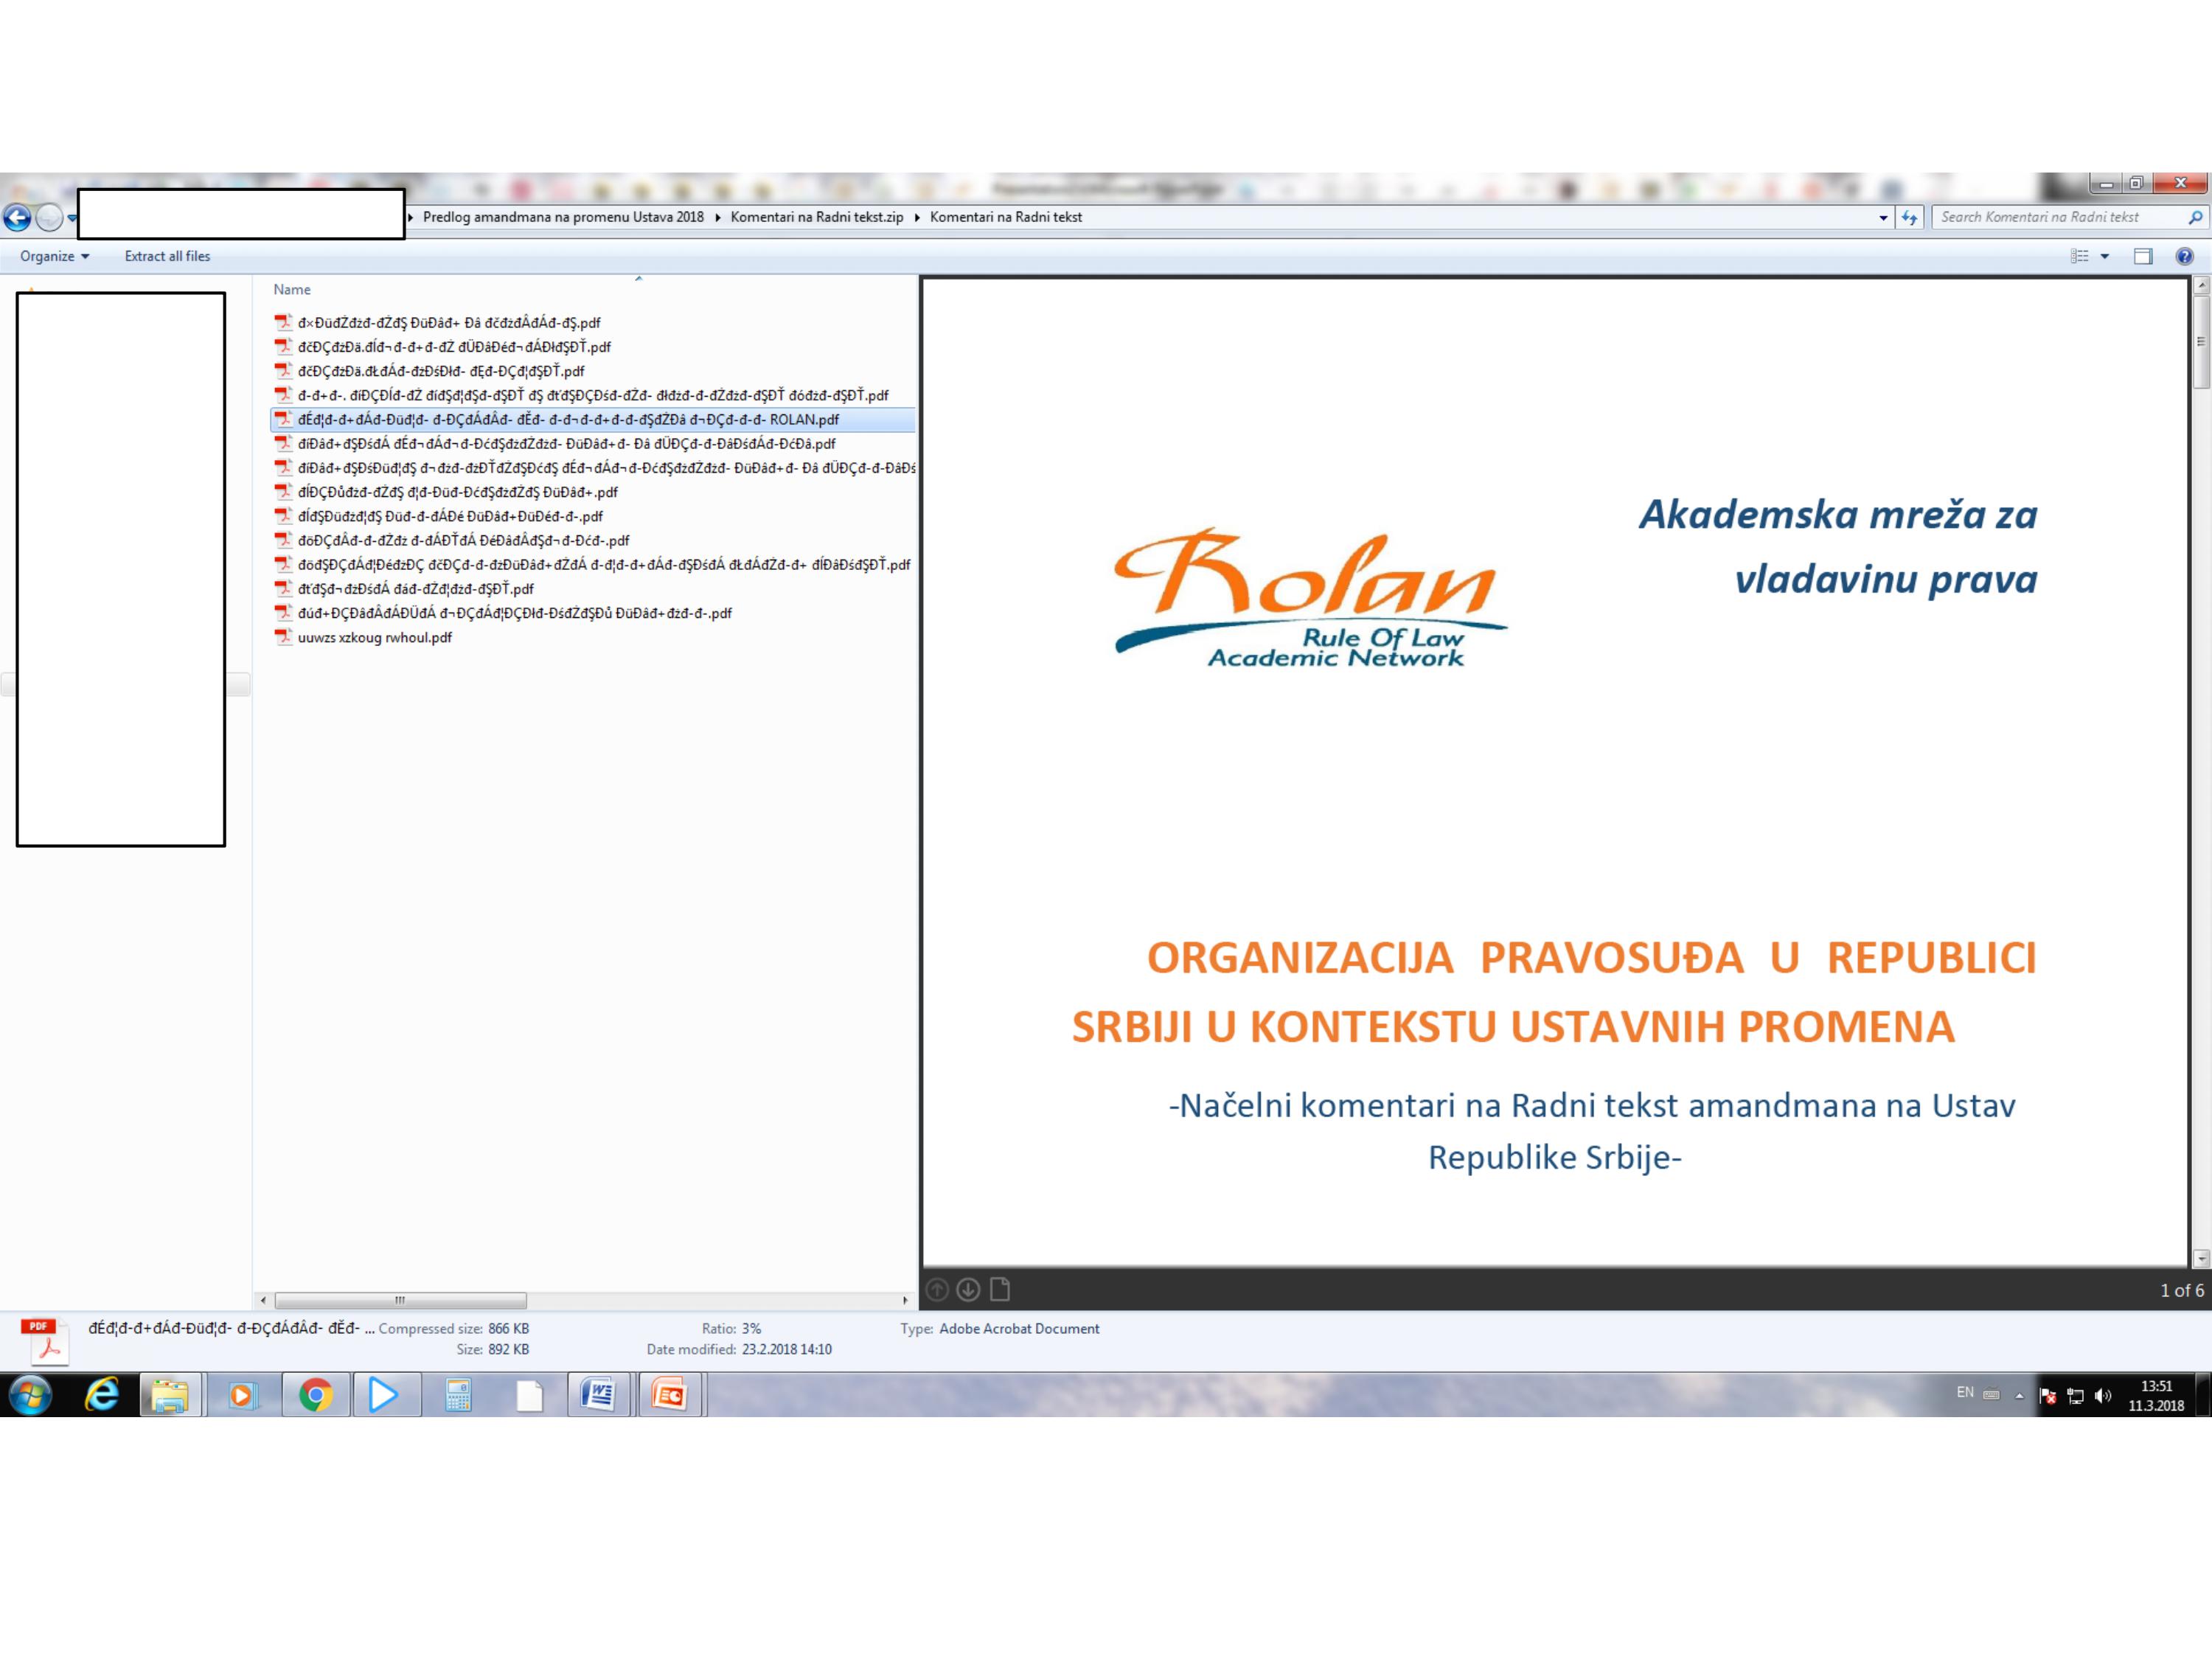Open Internet Explorer from taskbar
This screenshot has width=2212, height=1659.
[x=102, y=1394]
